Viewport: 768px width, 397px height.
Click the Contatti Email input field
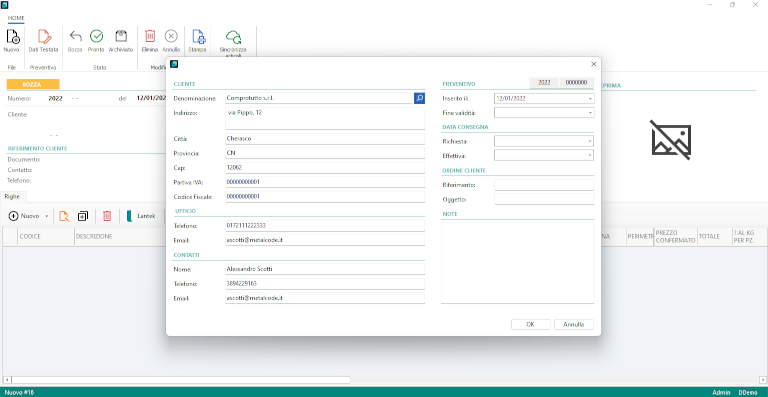pyautogui.click(x=325, y=298)
